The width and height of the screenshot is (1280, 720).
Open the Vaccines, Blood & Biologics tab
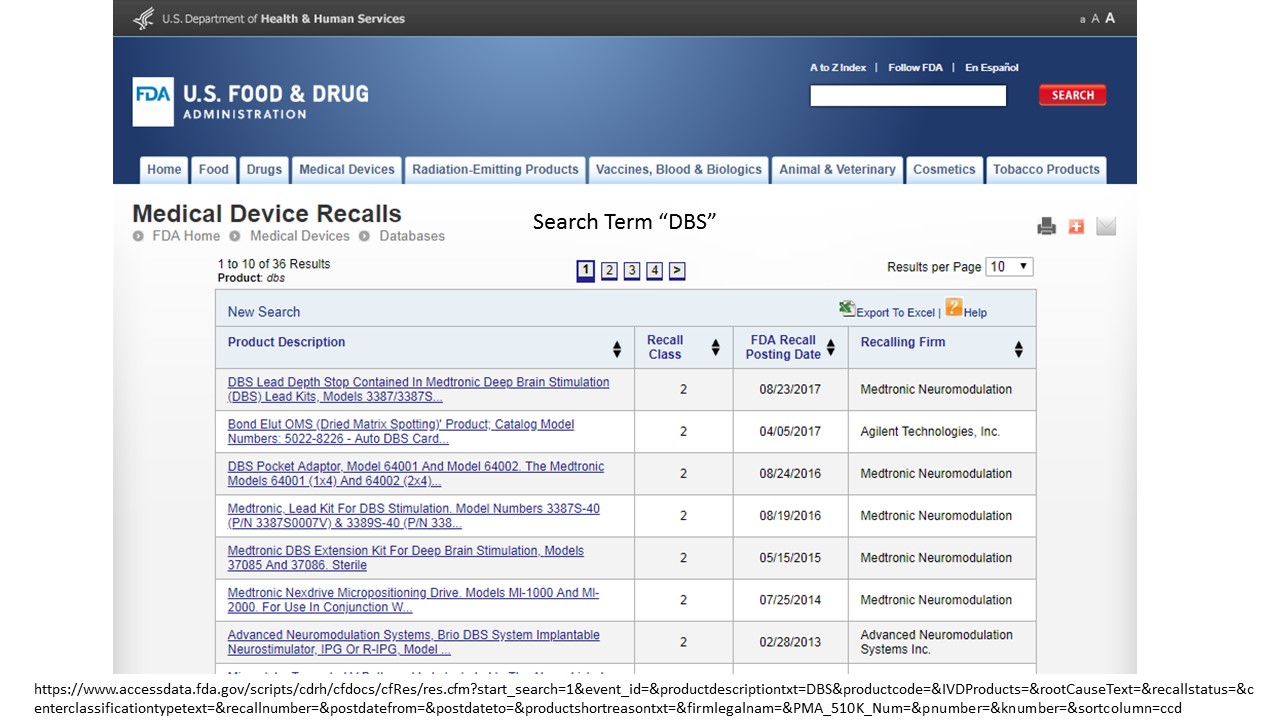click(679, 170)
